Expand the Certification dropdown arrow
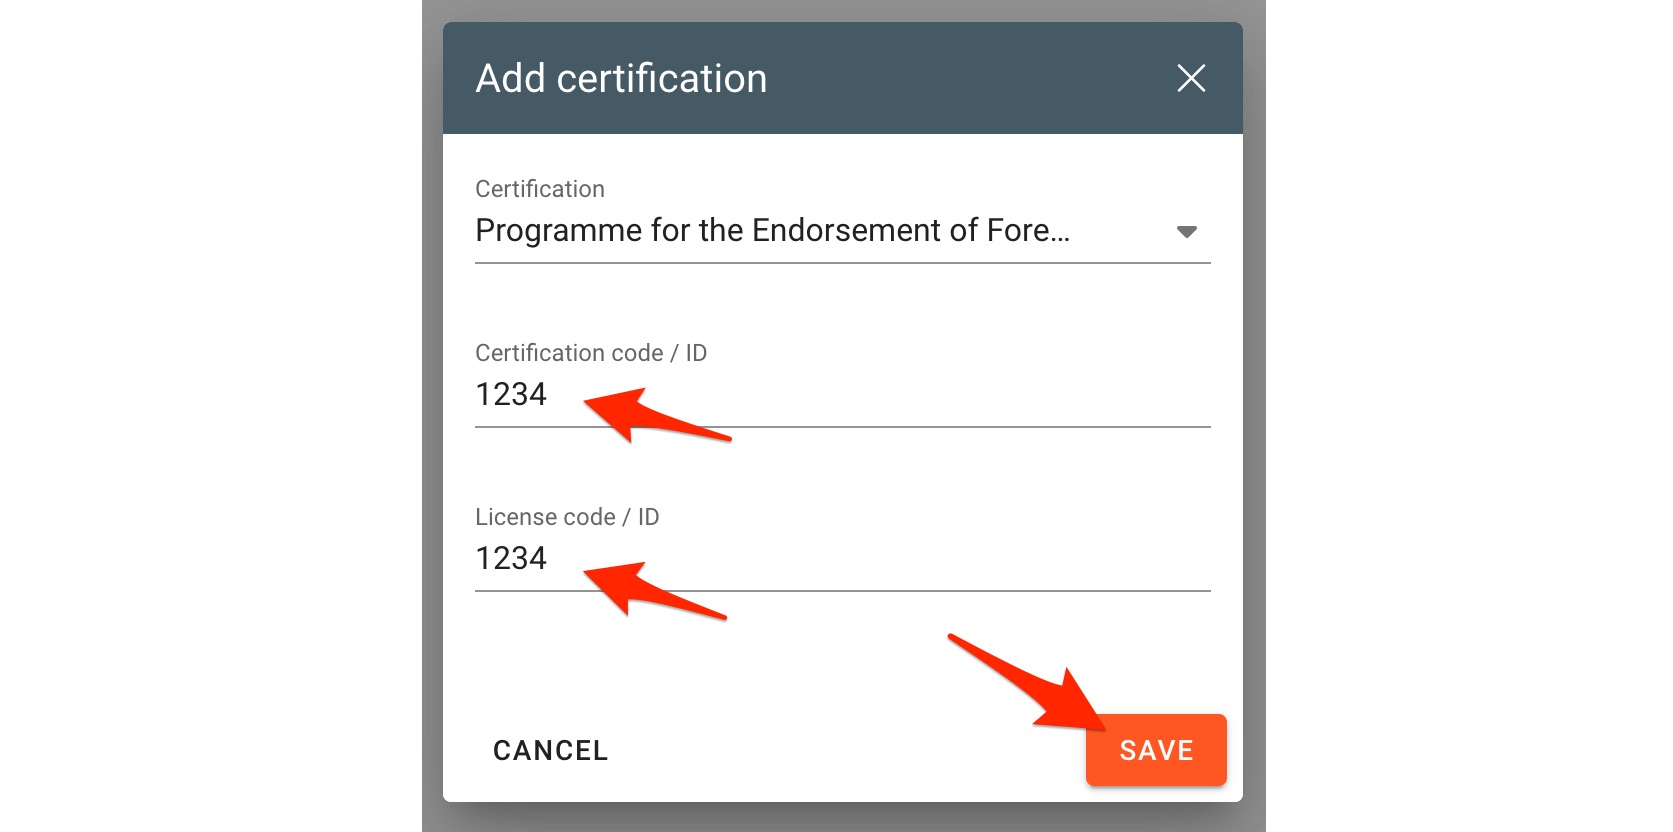The image size is (1673, 832). point(1186,232)
